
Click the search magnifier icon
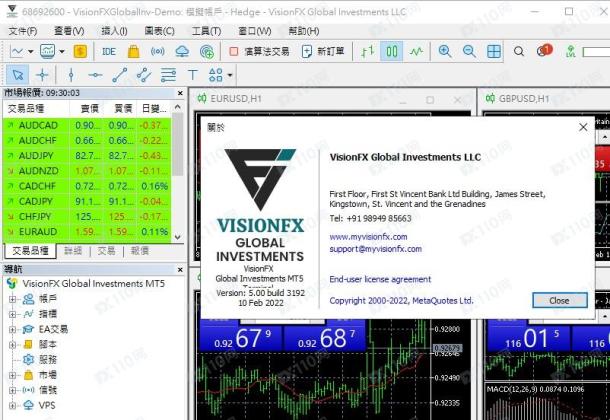coord(519,51)
